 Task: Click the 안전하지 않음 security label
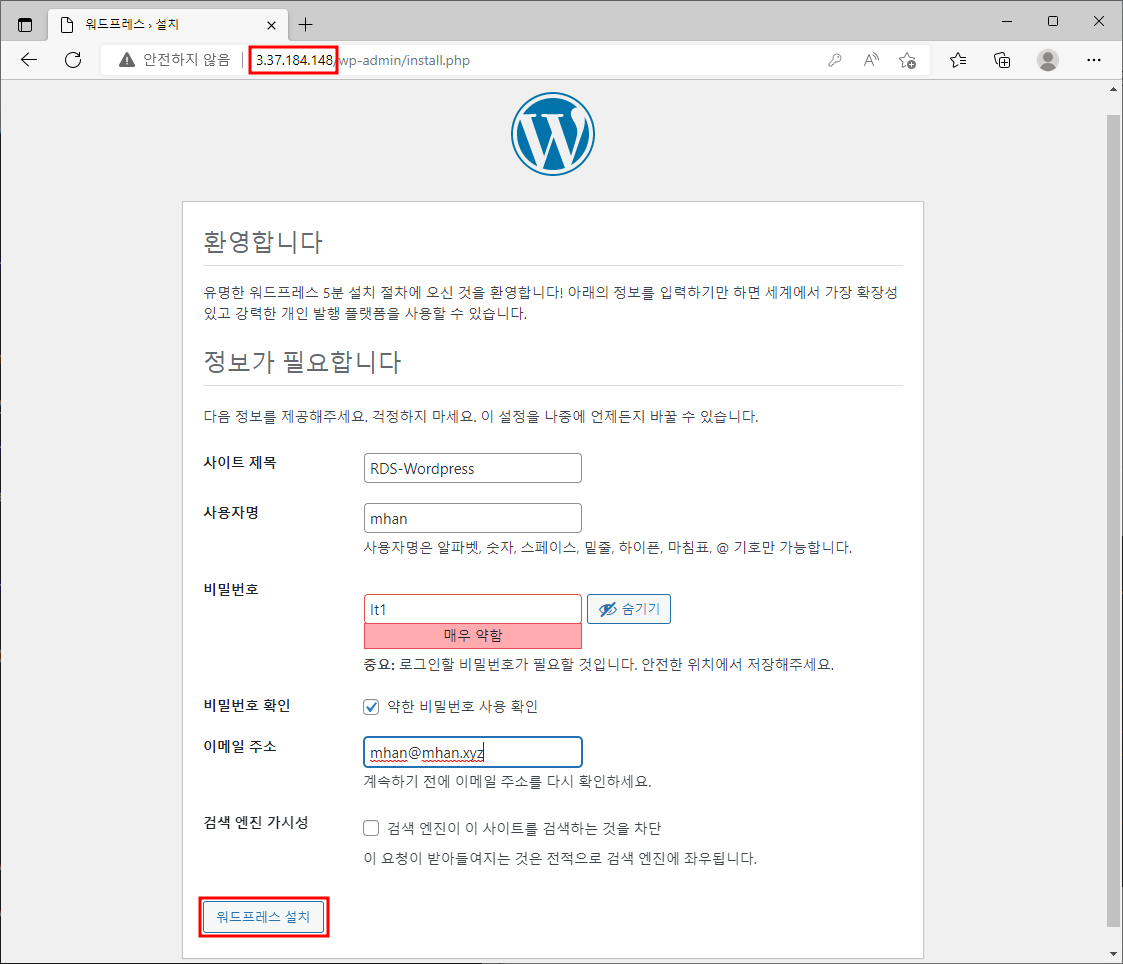click(x=187, y=60)
